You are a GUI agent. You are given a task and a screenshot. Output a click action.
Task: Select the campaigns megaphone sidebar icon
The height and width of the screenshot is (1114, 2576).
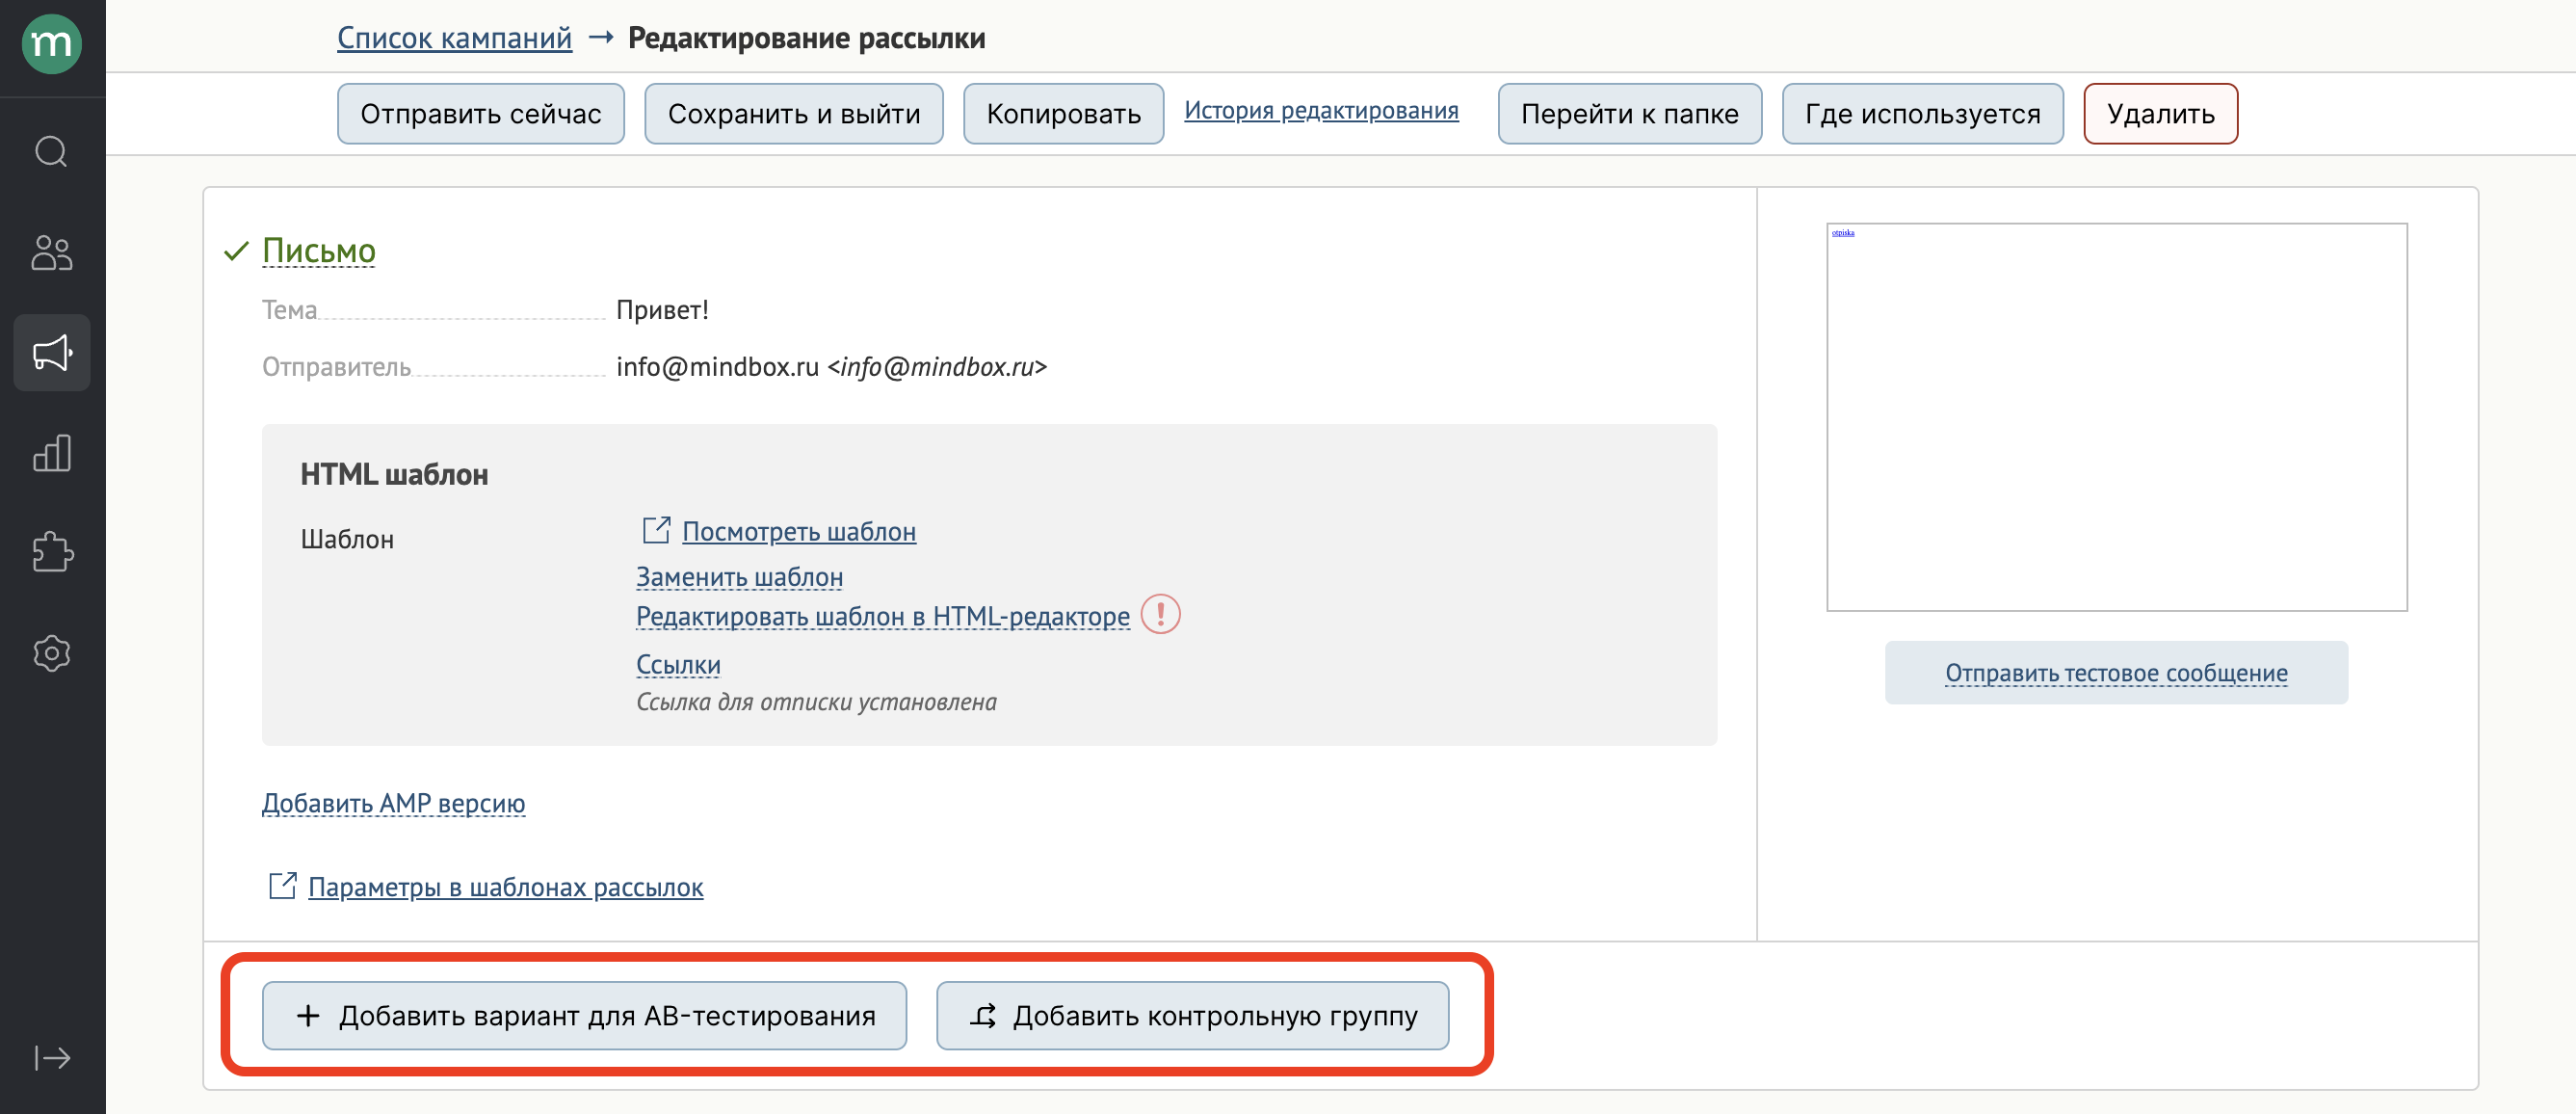coord(52,352)
